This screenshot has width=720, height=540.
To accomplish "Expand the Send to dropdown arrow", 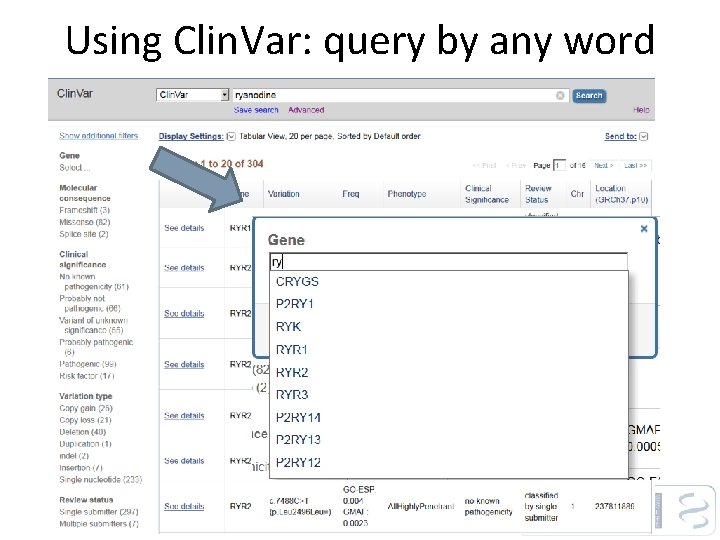I will click(x=644, y=136).
